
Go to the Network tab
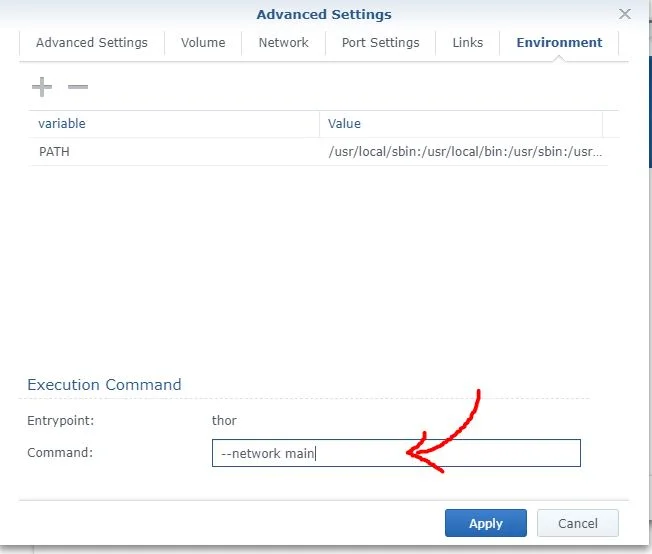point(283,43)
